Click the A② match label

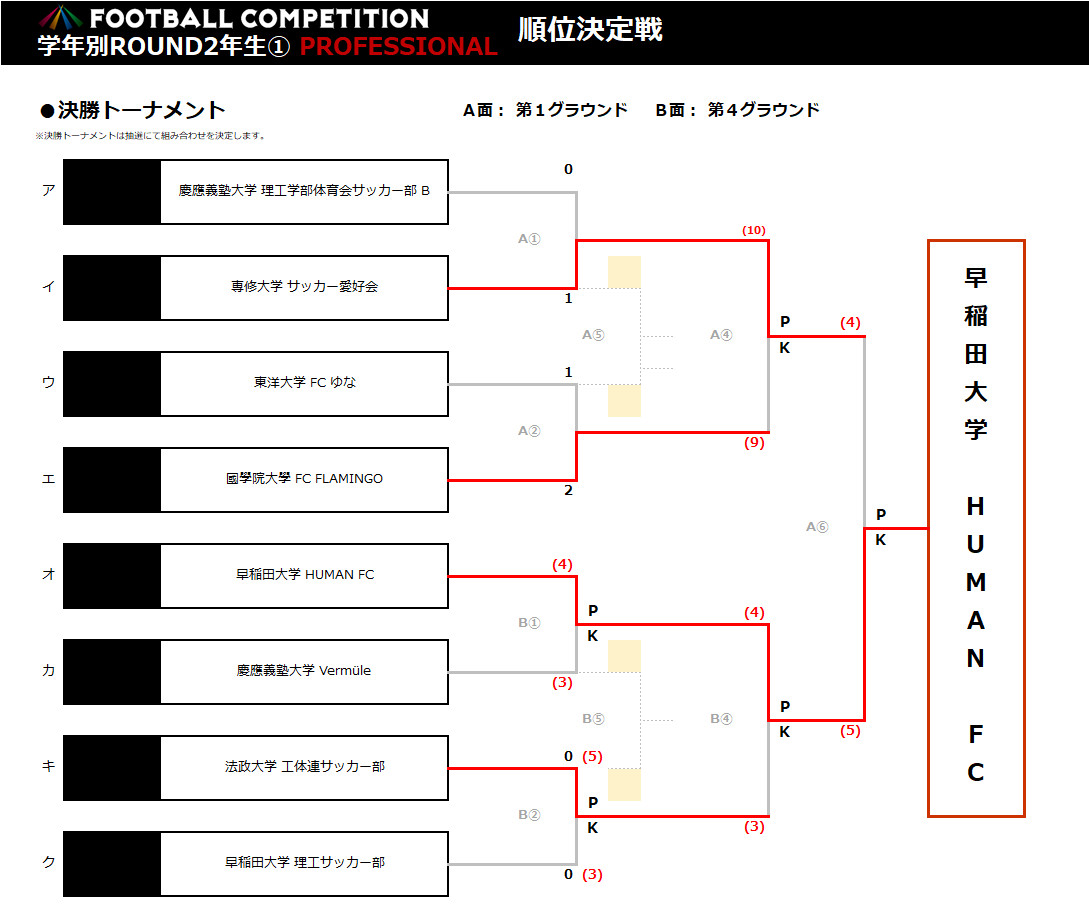point(529,431)
